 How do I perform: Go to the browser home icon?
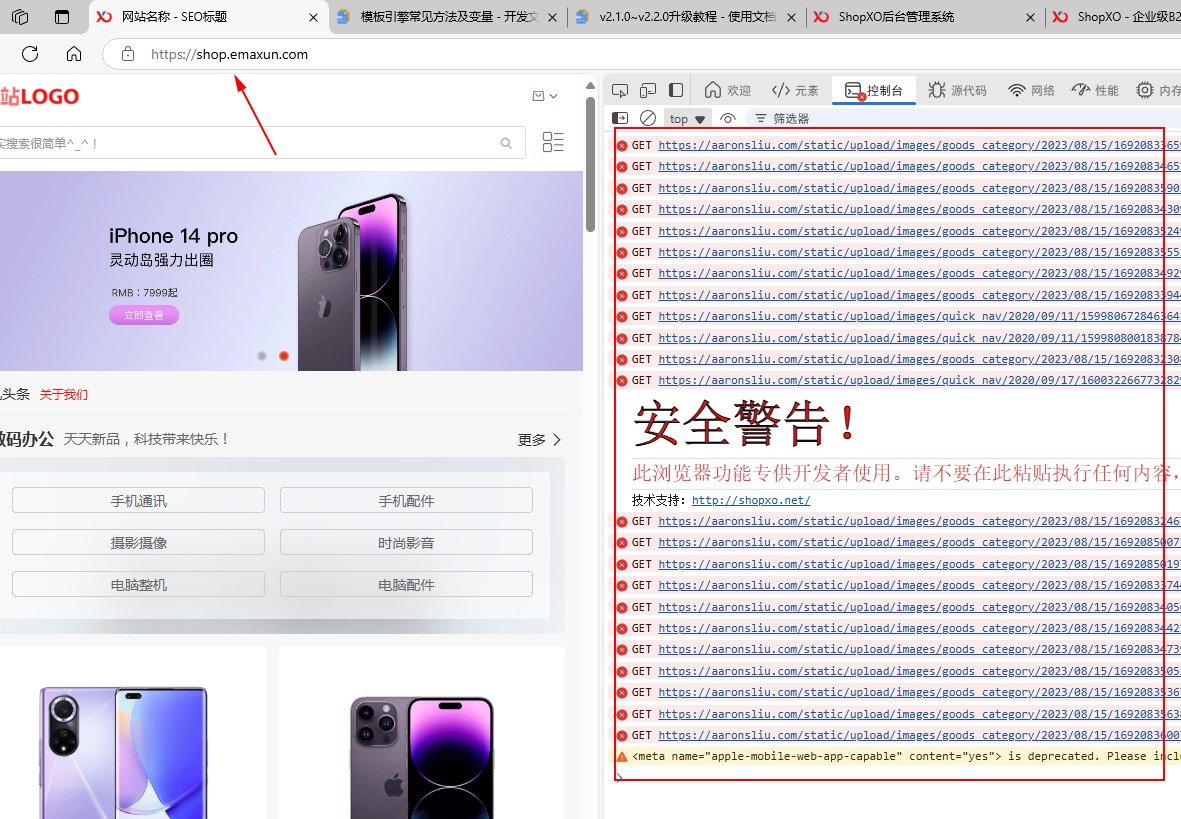coord(74,53)
